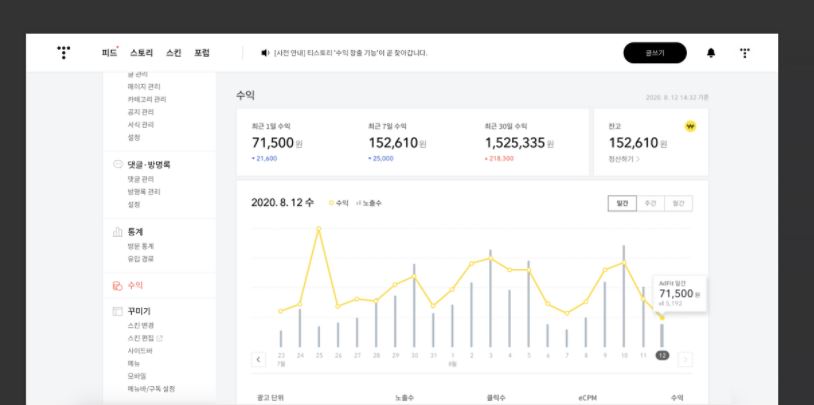The image size is (814, 405).
Task: Open 스킨 편집 in the sidebar
Action: (141, 338)
